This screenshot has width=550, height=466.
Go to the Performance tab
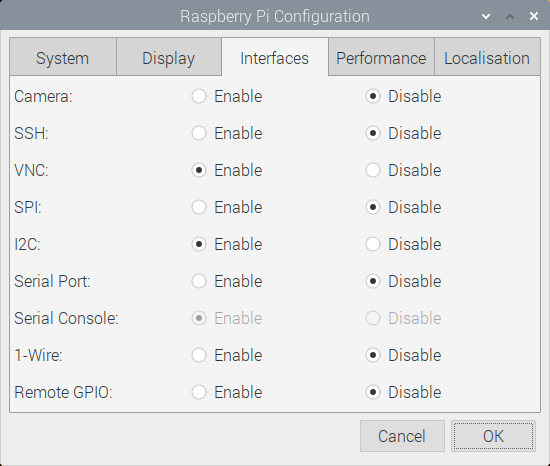click(x=381, y=58)
